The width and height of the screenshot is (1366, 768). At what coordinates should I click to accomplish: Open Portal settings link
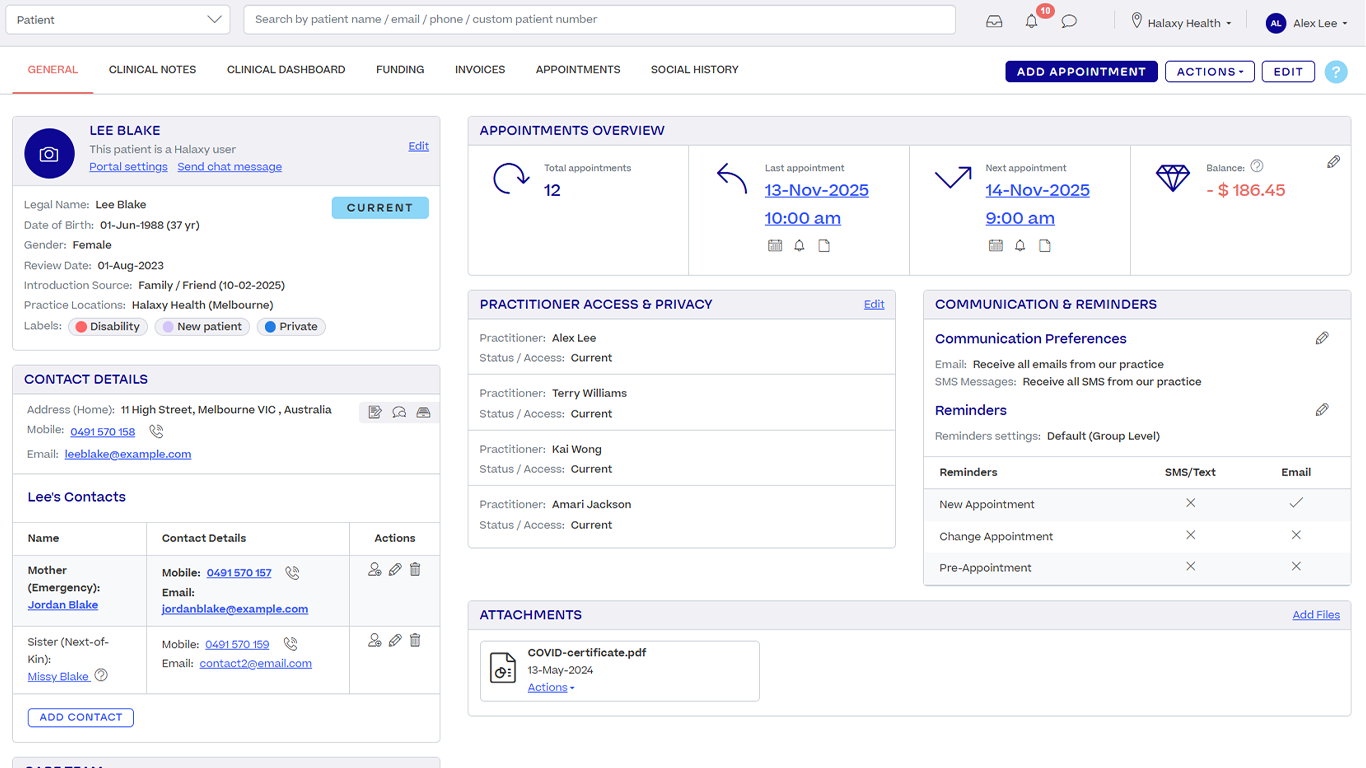(x=128, y=167)
